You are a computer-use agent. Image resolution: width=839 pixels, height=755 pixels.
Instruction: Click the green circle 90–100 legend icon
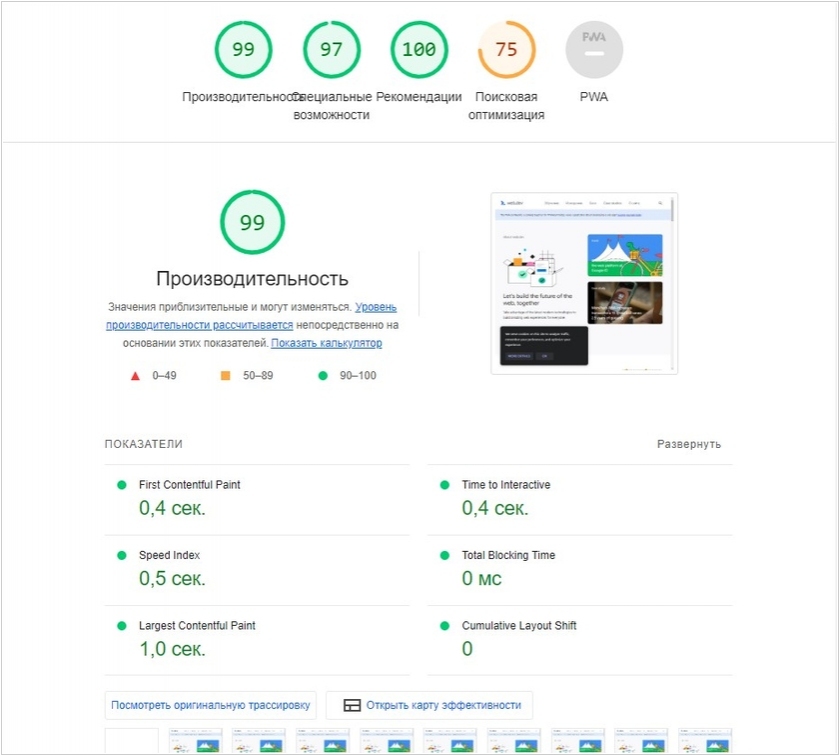(322, 376)
